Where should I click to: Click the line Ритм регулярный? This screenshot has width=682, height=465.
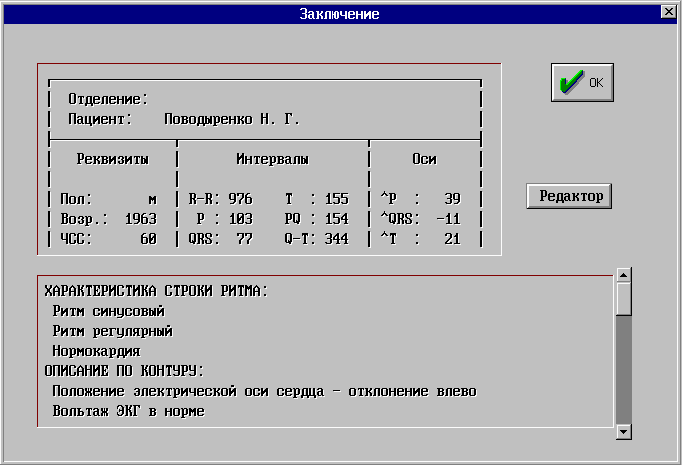click(113, 331)
